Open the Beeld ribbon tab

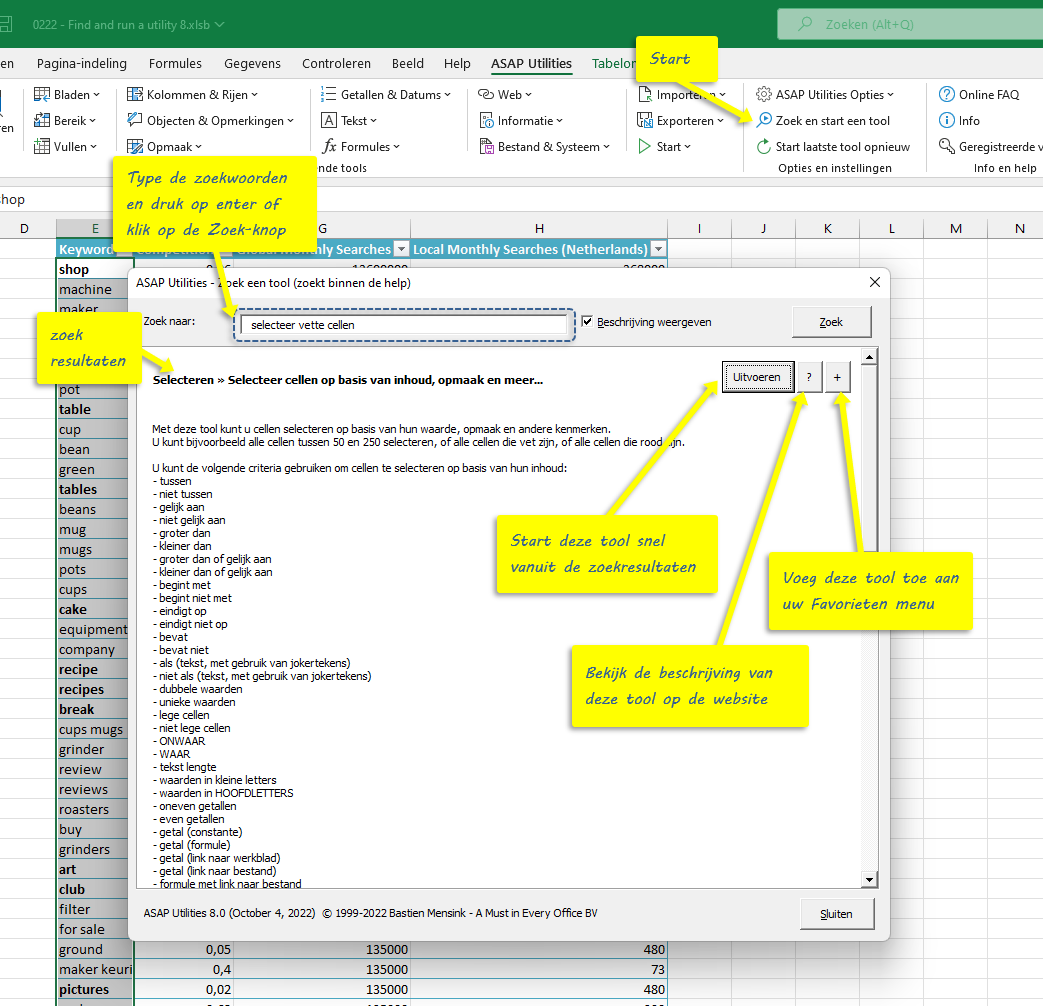(408, 63)
